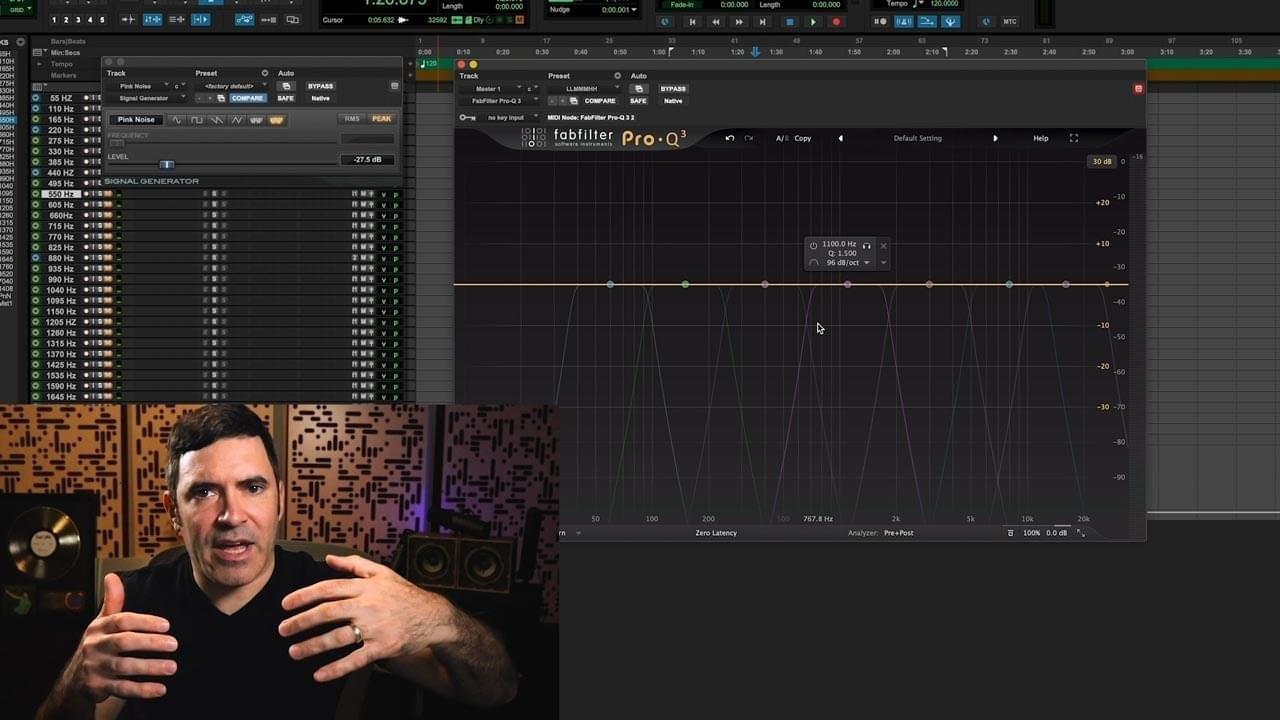The image size is (1280, 720).
Task: Open Help in the Pro-Q 3 header
Action: pos(1040,138)
